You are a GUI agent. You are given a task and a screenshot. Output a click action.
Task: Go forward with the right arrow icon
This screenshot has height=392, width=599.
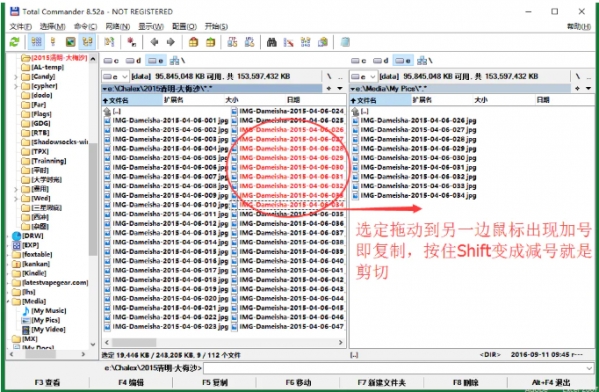(x=171, y=42)
